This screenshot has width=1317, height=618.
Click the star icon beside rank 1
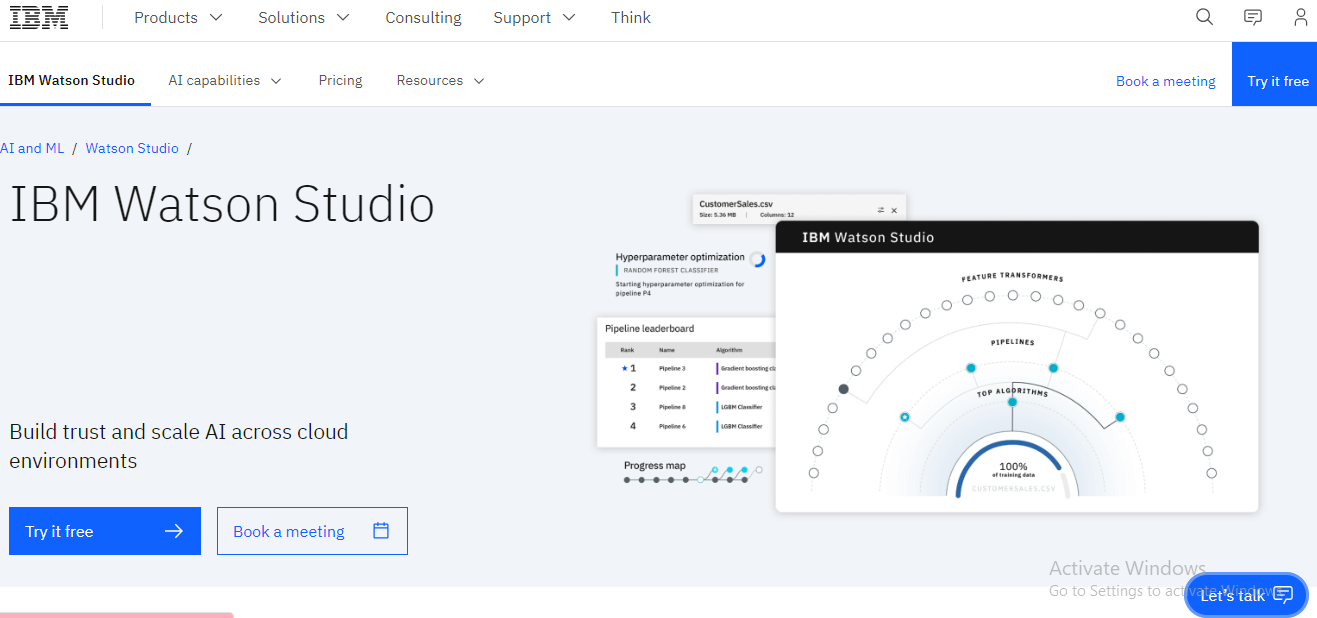[624, 368]
